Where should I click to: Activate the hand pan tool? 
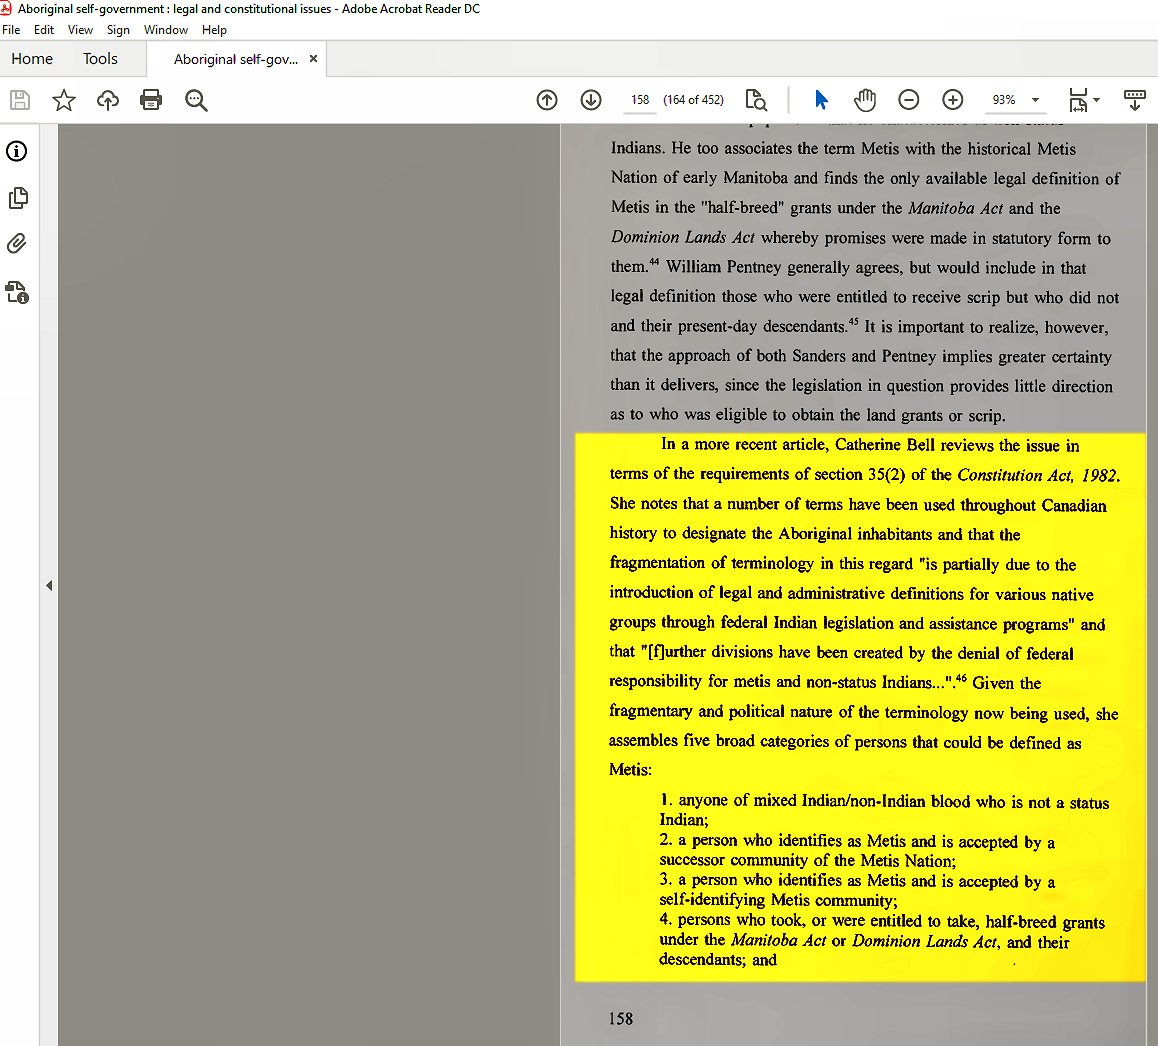(x=865, y=100)
